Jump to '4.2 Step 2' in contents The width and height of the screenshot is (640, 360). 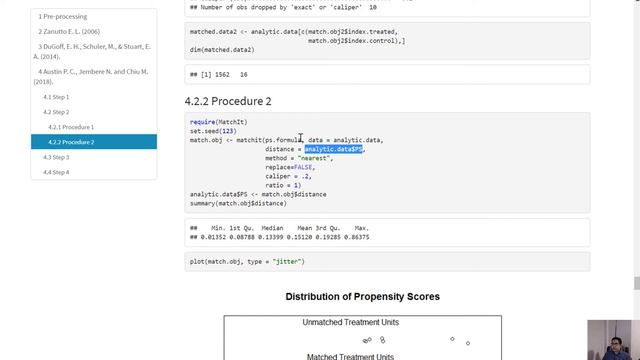(x=56, y=112)
